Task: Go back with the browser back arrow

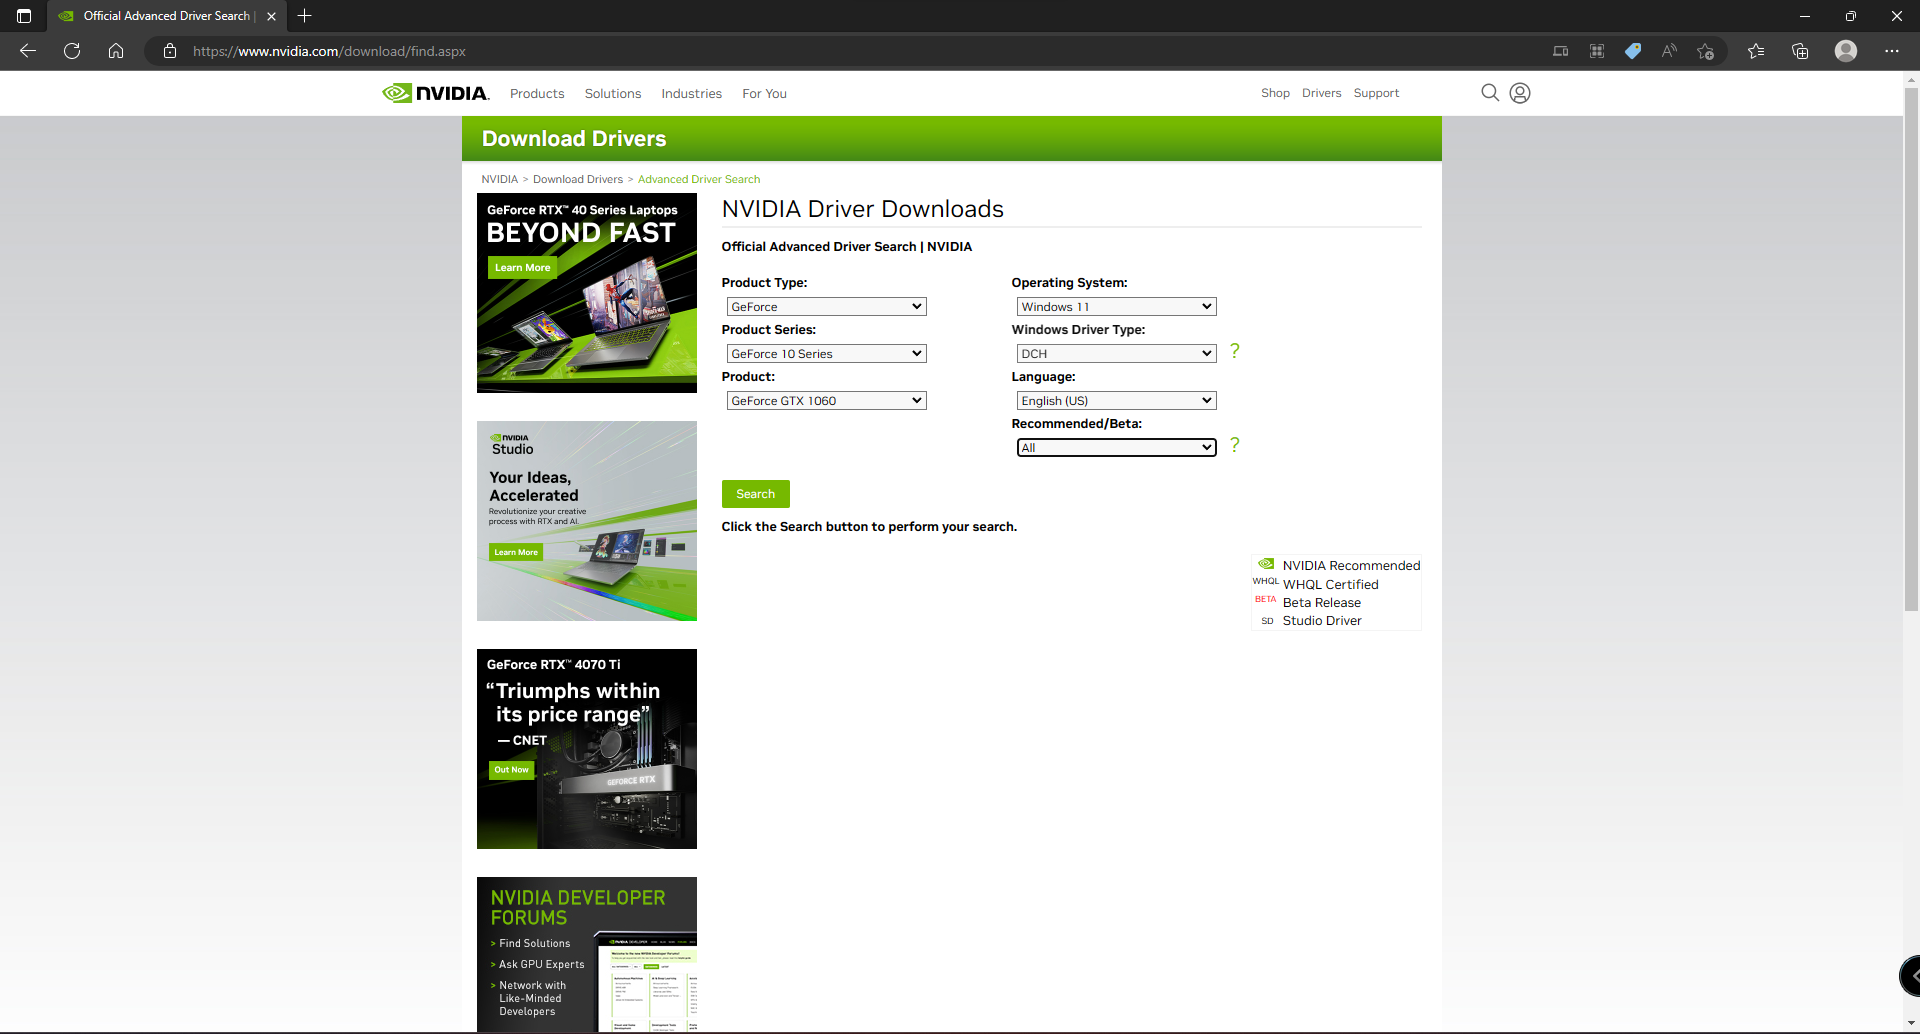Action: [28, 51]
